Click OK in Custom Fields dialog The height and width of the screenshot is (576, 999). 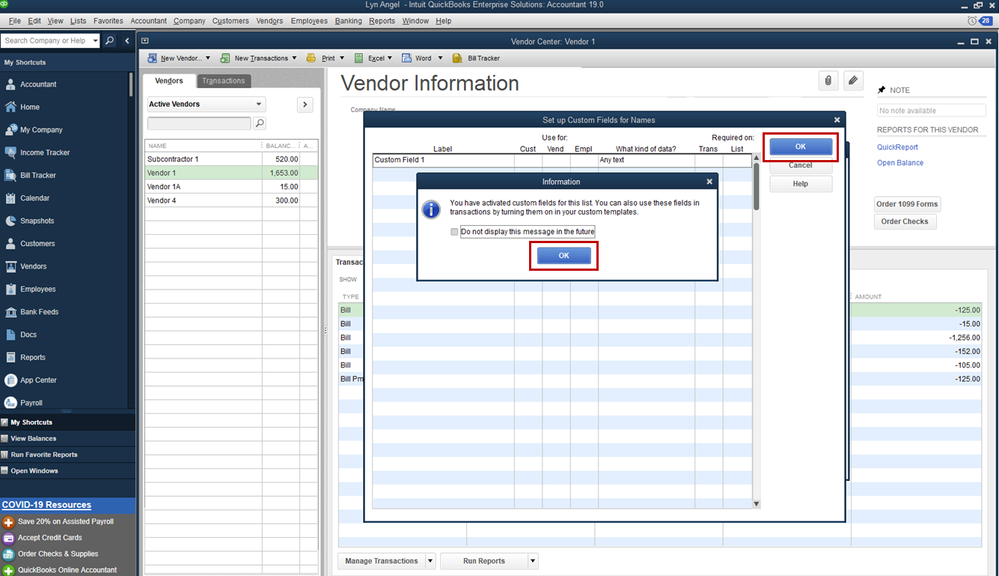point(800,147)
